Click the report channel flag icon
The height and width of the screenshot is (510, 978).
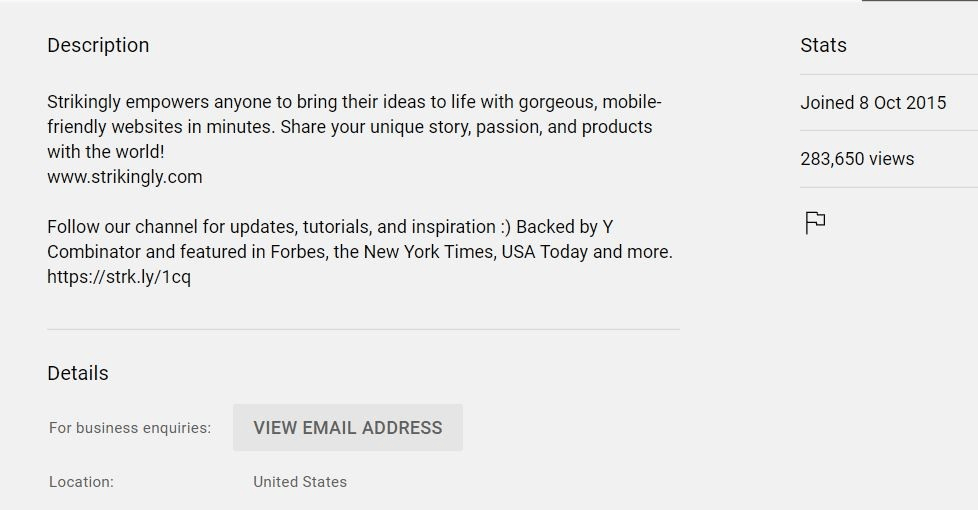click(x=815, y=223)
